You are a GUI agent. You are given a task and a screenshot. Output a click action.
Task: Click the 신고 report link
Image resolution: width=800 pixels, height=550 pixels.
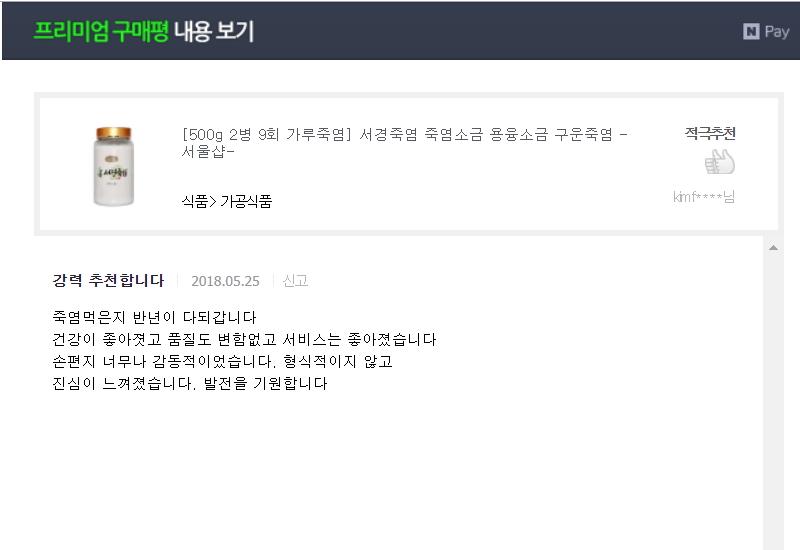click(295, 281)
